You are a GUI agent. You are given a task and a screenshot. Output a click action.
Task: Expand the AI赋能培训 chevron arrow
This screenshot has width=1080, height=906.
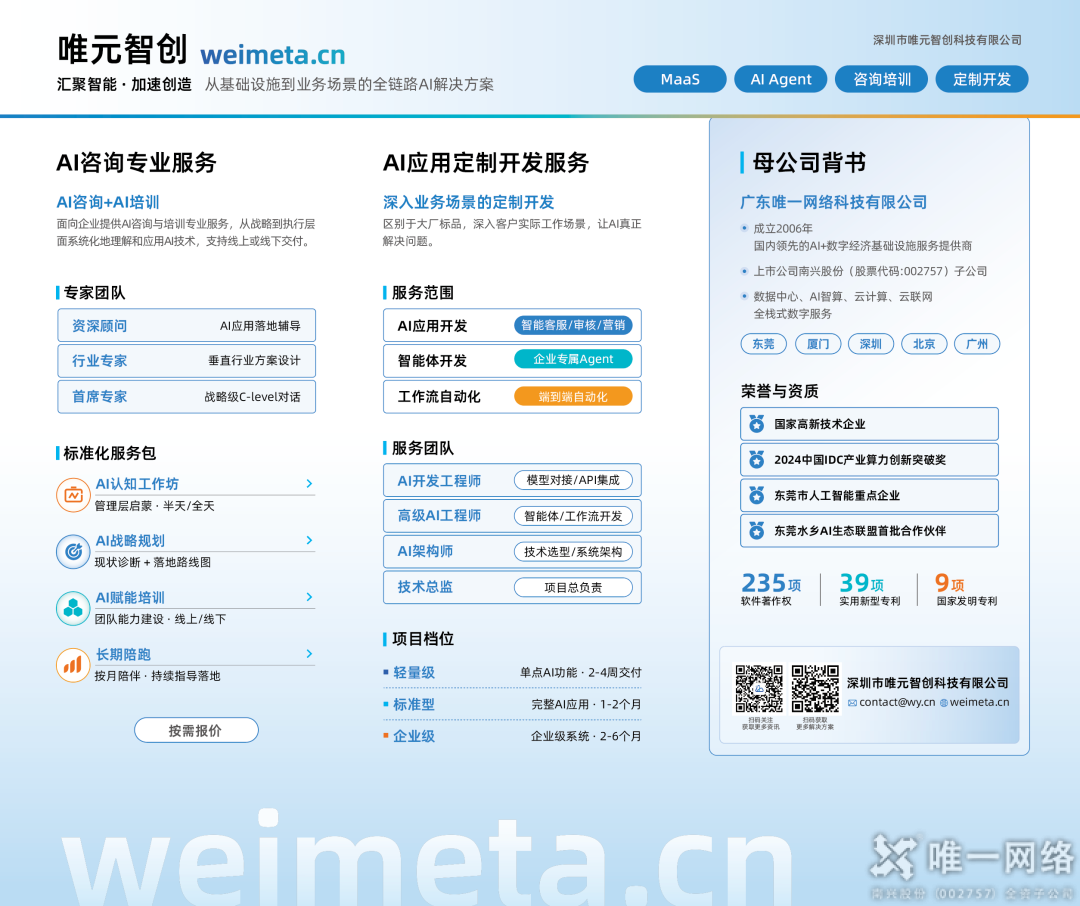(x=309, y=597)
